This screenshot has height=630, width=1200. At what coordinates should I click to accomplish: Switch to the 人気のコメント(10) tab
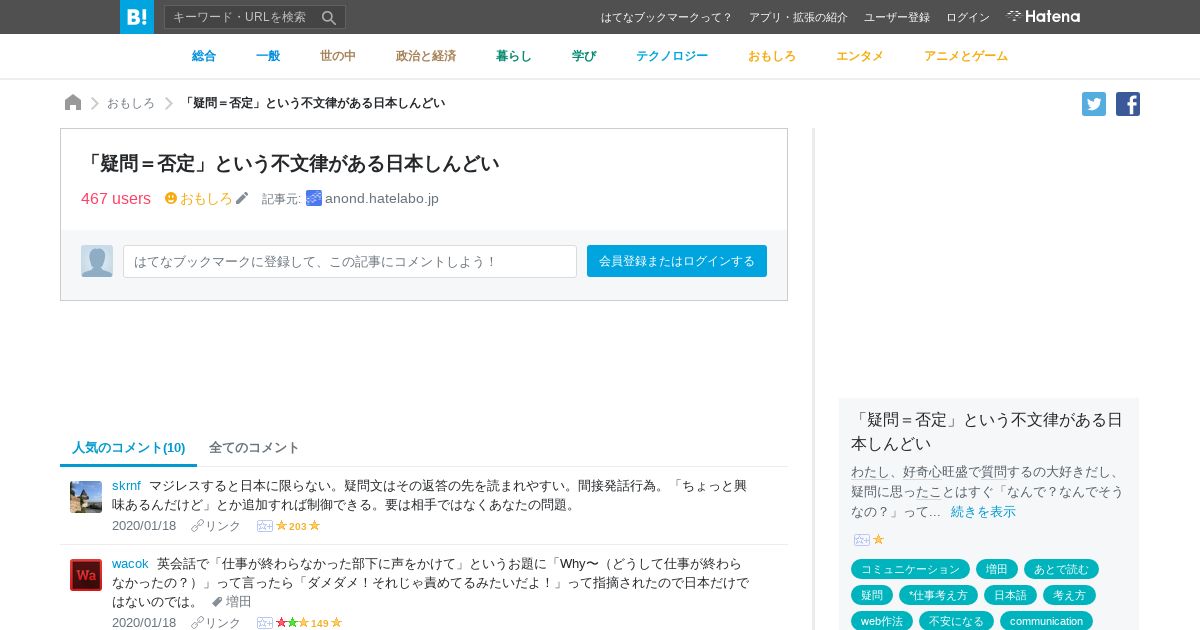pyautogui.click(x=129, y=447)
